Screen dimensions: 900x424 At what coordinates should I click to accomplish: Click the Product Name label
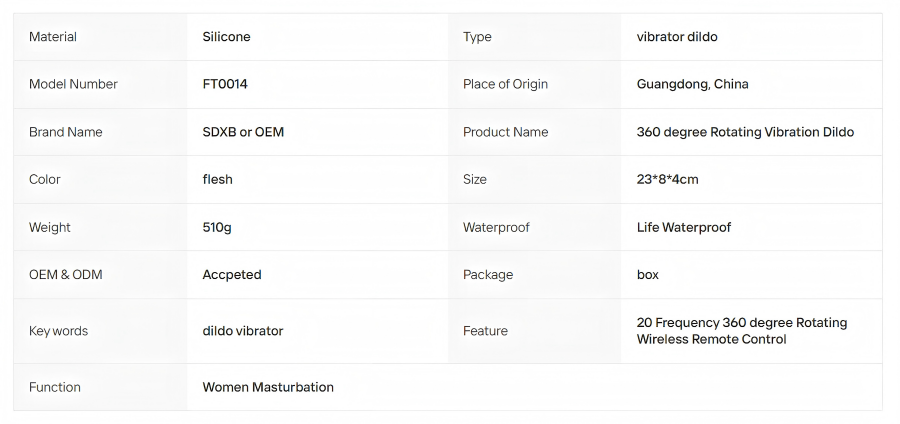coord(506,132)
